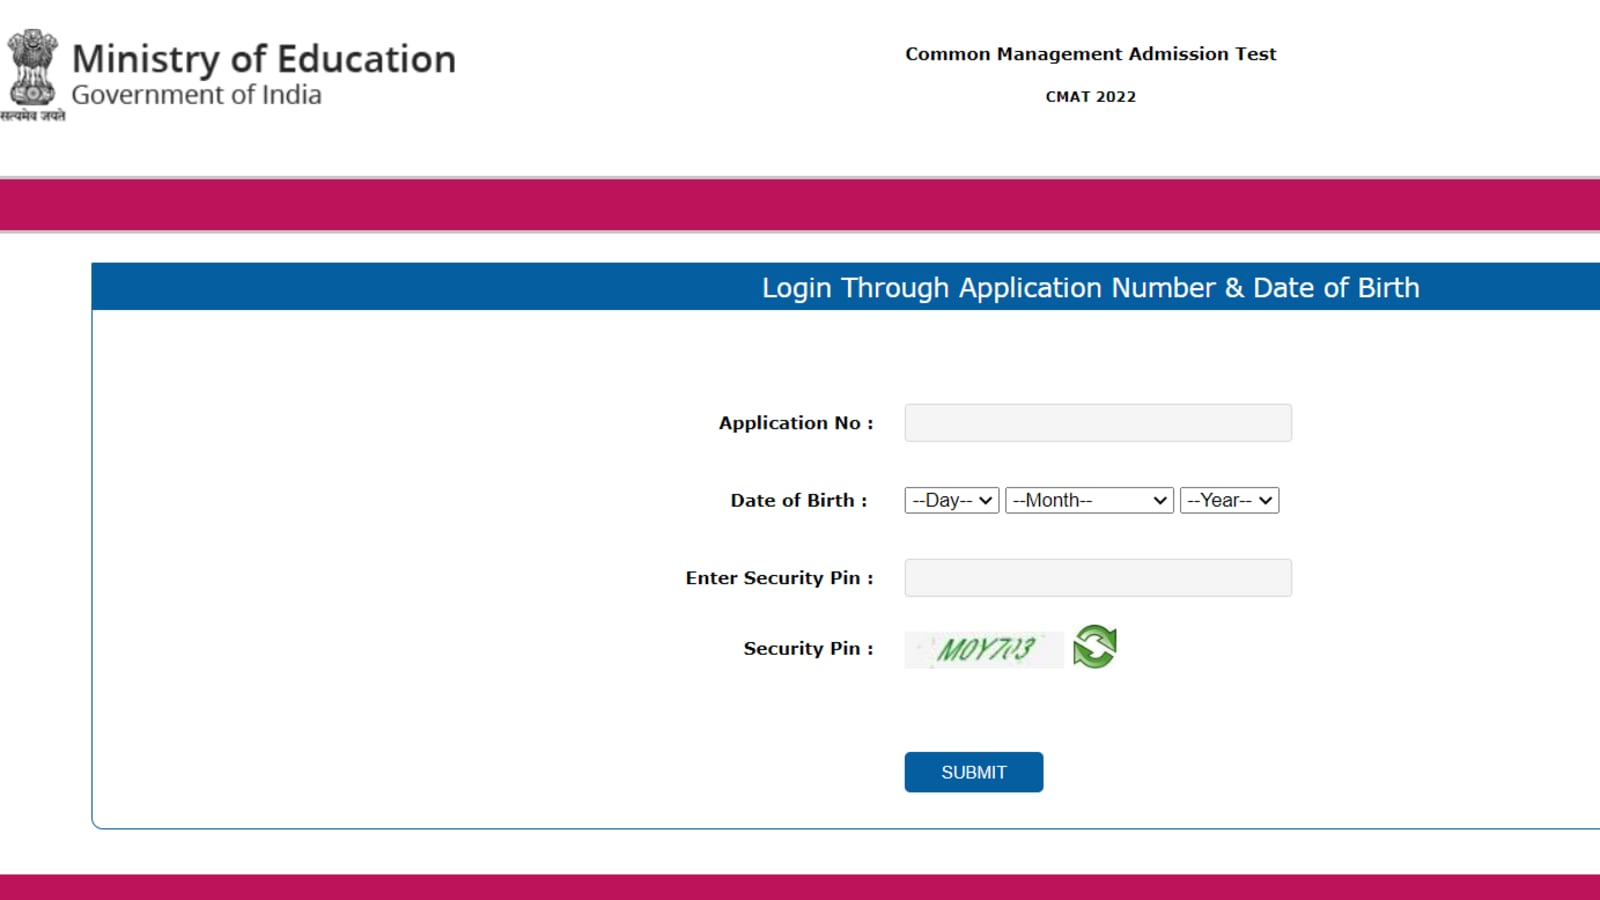Click the Application No label
The height and width of the screenshot is (900, 1600).
click(796, 423)
